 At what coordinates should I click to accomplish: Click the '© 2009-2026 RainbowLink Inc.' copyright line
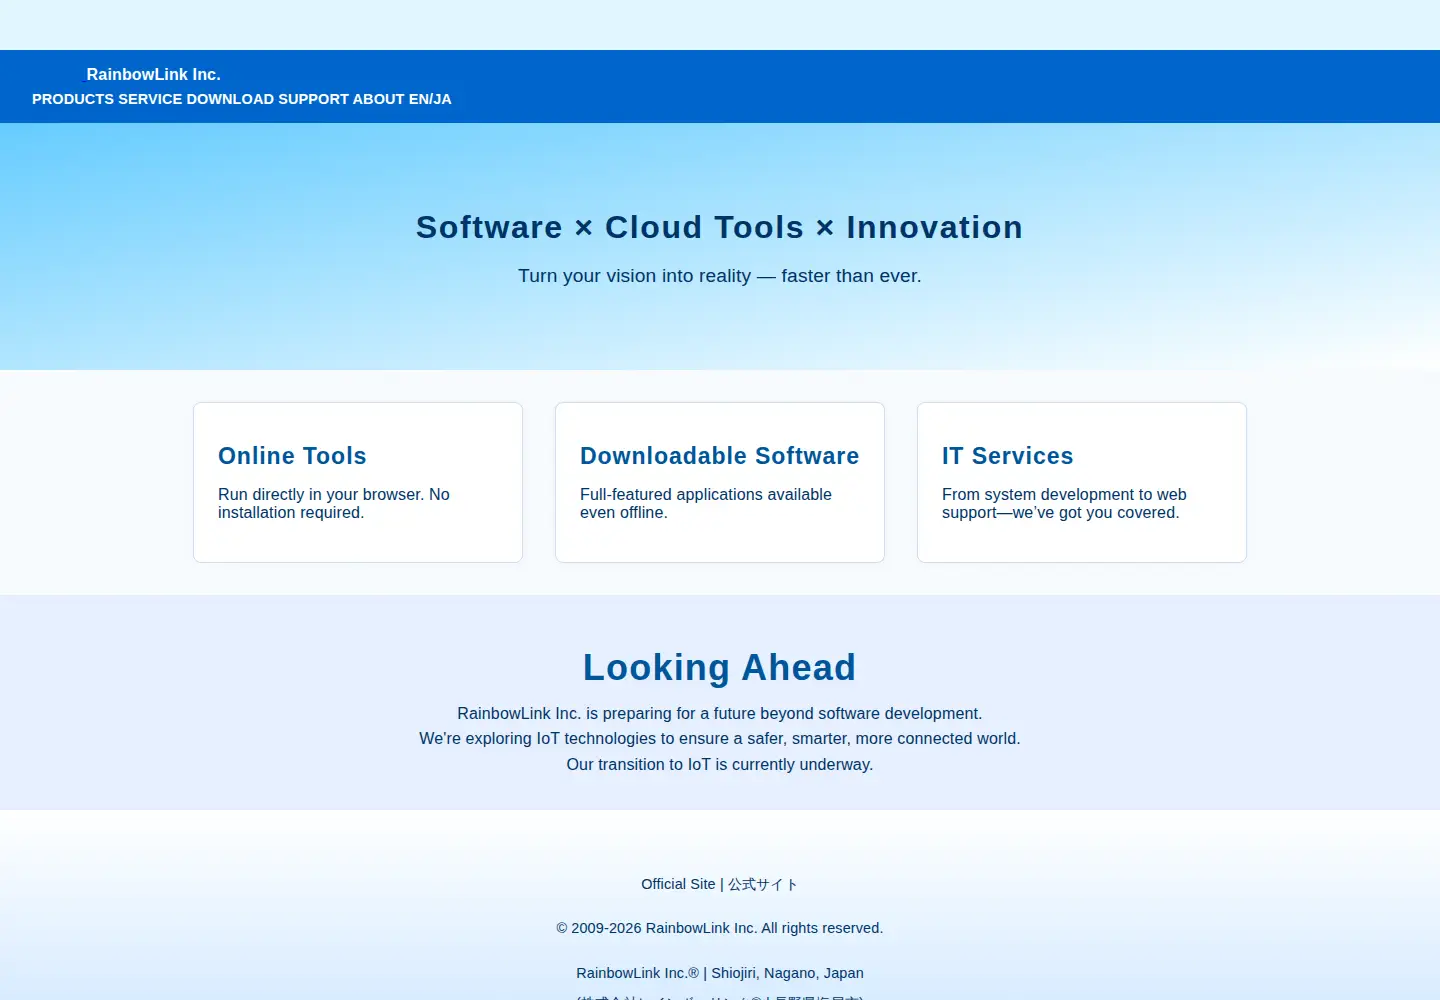[720, 928]
